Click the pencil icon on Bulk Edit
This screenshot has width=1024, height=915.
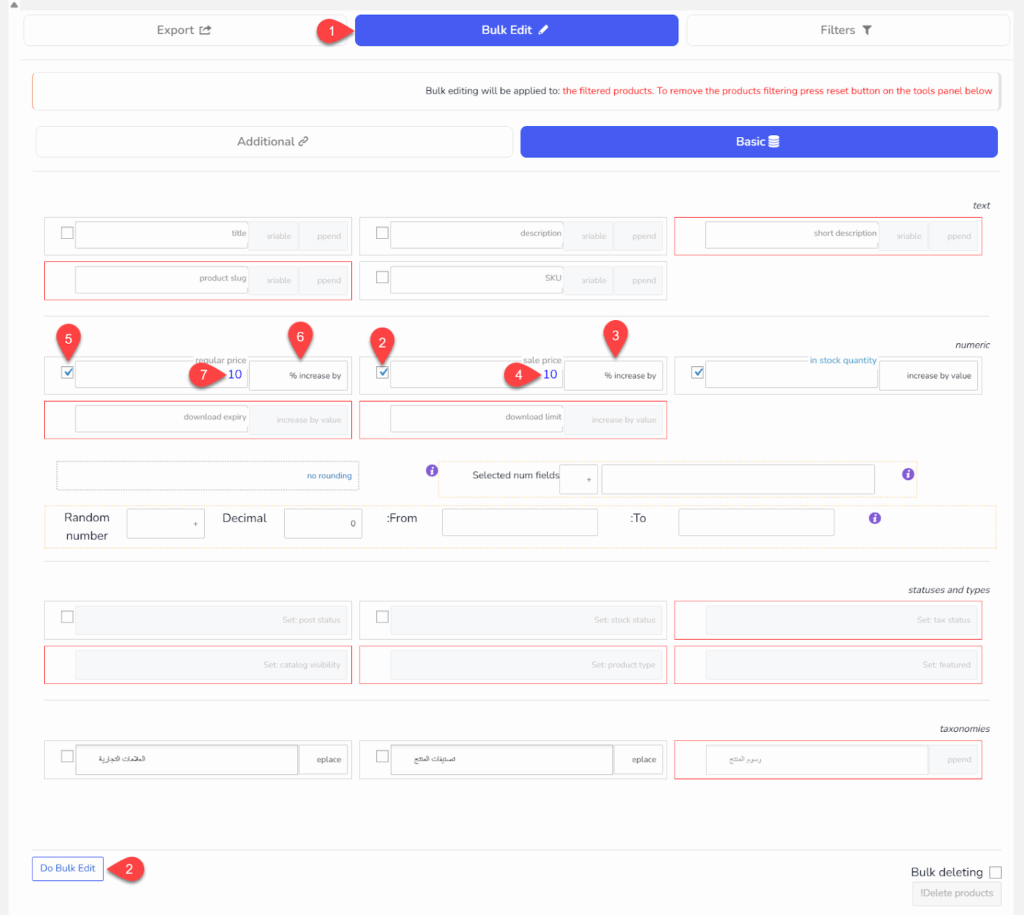click(544, 30)
